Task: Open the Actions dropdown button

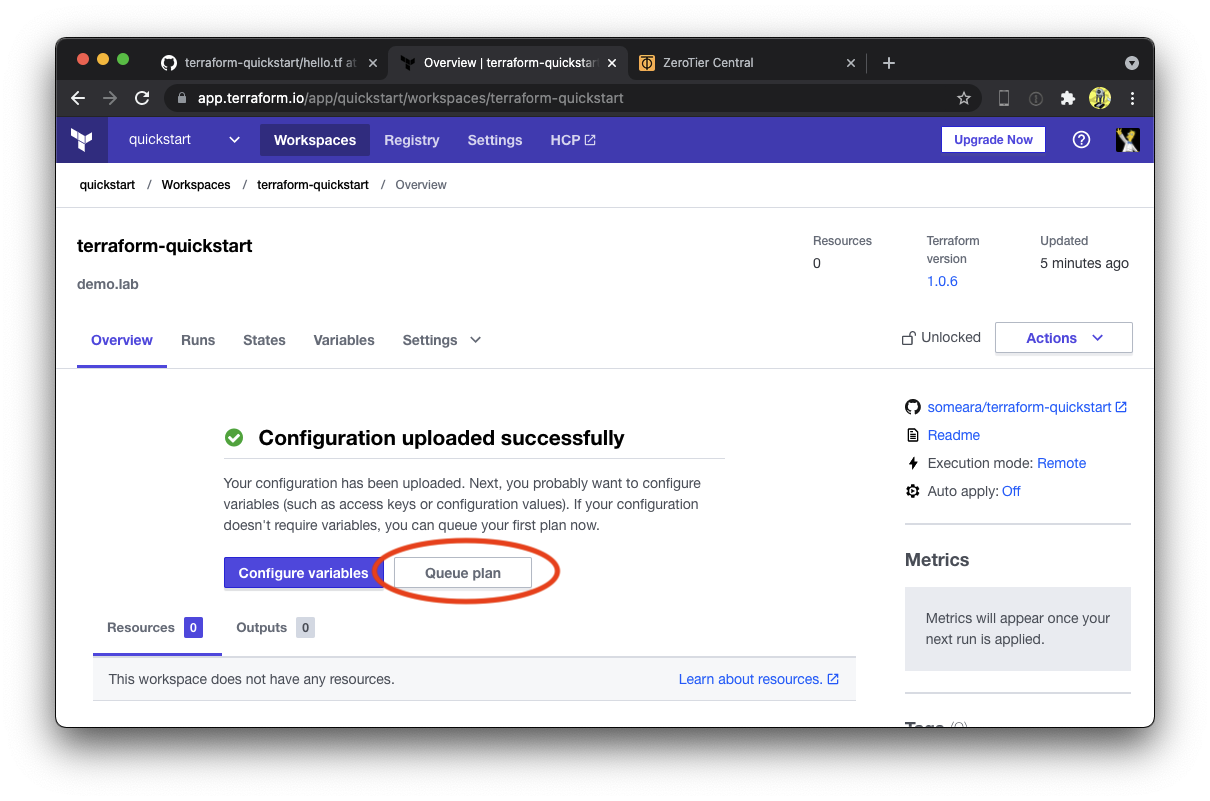Action: [x=1064, y=338]
